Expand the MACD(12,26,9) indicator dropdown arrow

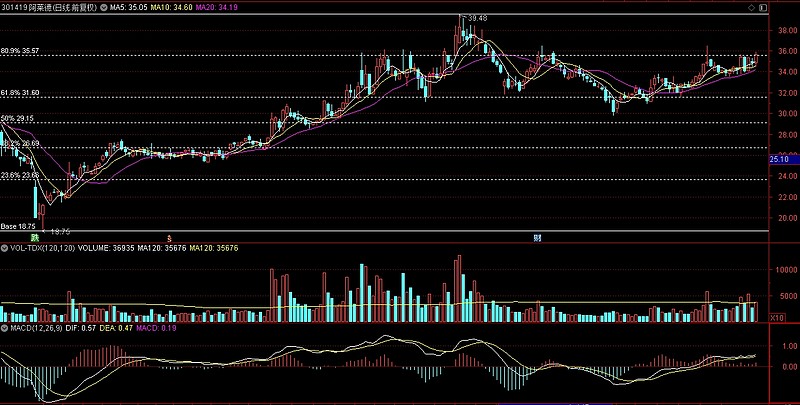click(x=4, y=328)
